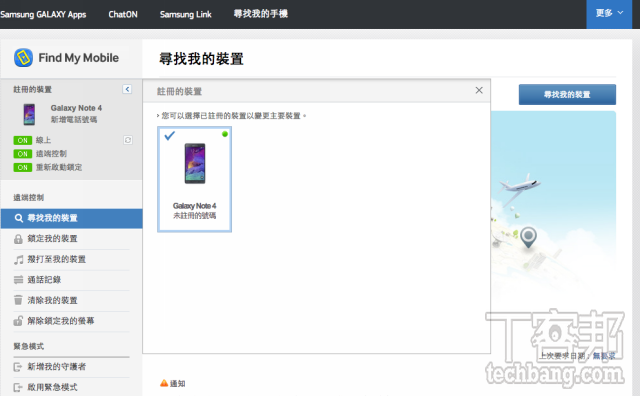Select the Galaxy Note 4 device card
The width and height of the screenshot is (640, 396).
194,179
